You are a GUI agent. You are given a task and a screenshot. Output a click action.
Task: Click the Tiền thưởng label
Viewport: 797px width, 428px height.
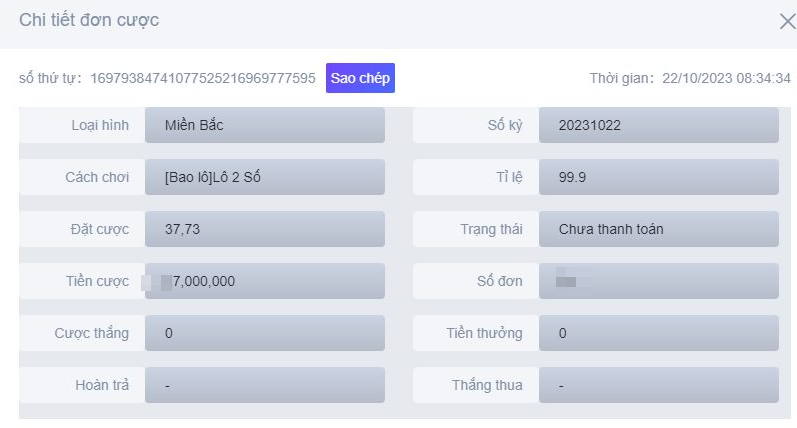(484, 333)
